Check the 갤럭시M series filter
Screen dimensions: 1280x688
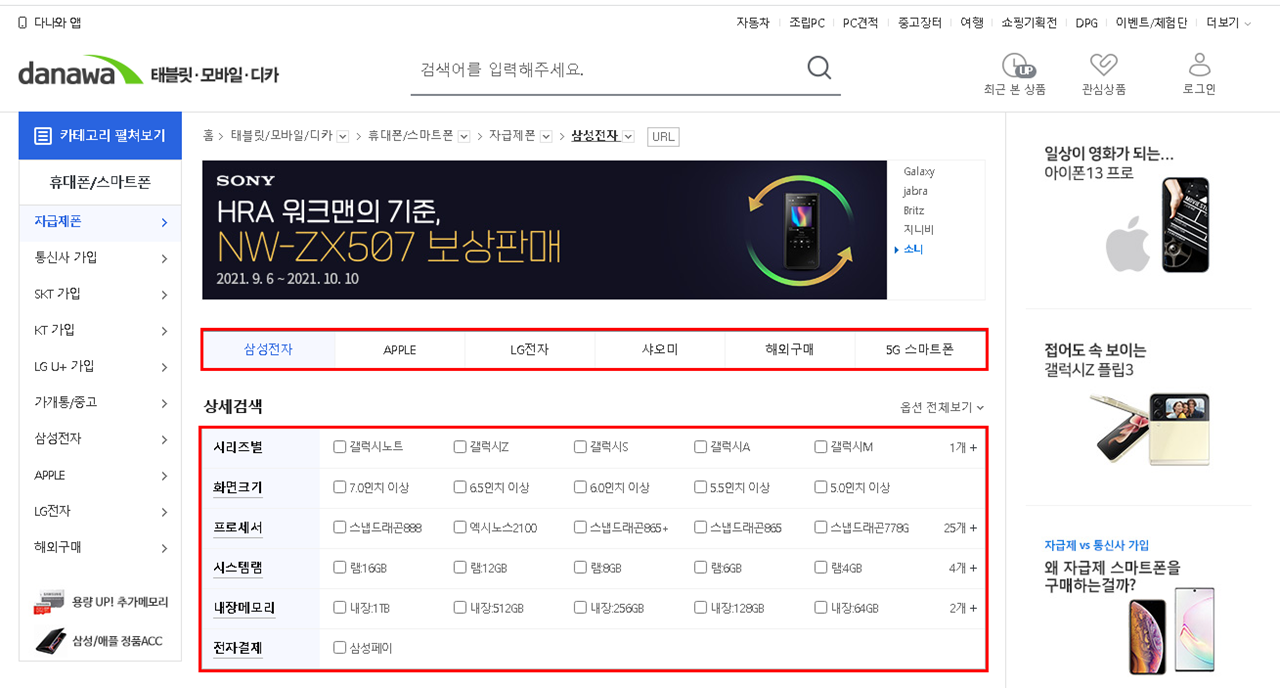[x=821, y=447]
